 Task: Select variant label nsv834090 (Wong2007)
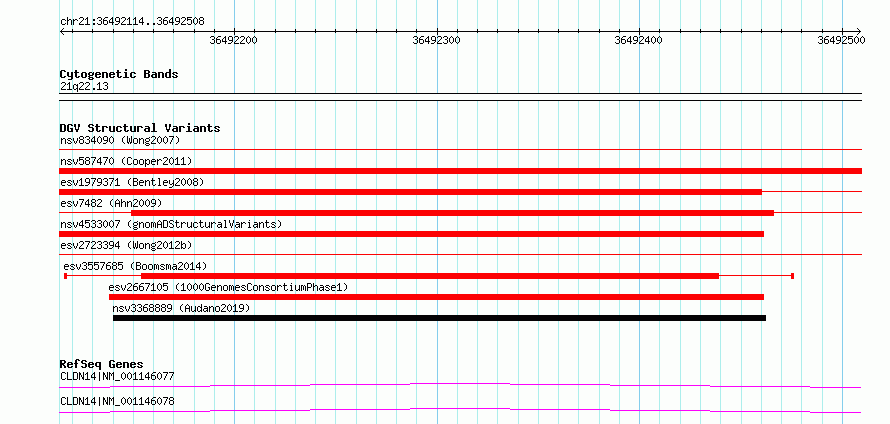(120, 140)
